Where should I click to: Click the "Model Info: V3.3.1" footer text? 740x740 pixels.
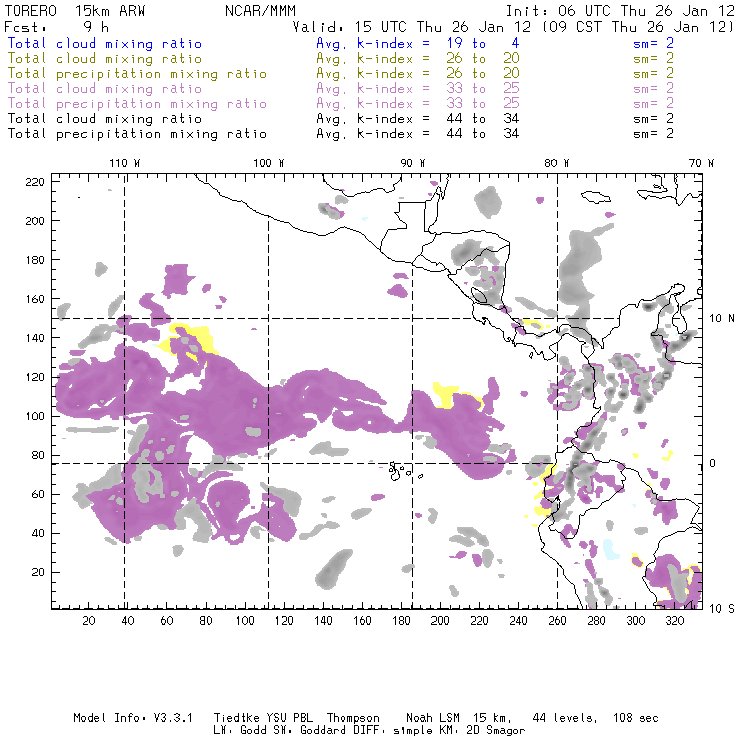133,718
